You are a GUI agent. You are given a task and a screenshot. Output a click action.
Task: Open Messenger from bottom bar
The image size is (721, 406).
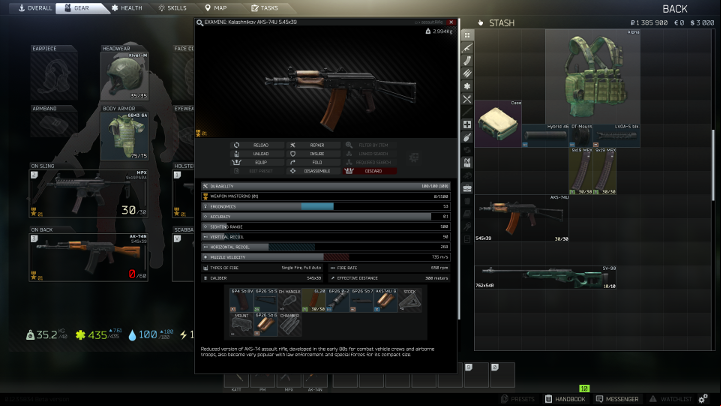(x=617, y=399)
